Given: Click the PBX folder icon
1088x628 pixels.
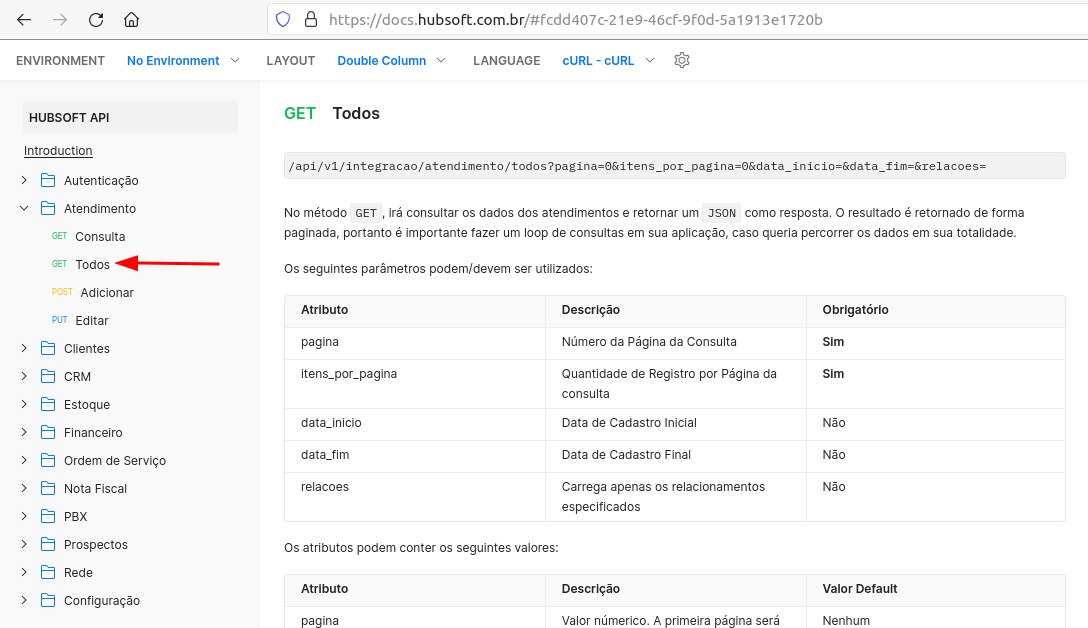Looking at the screenshot, I should point(48,516).
